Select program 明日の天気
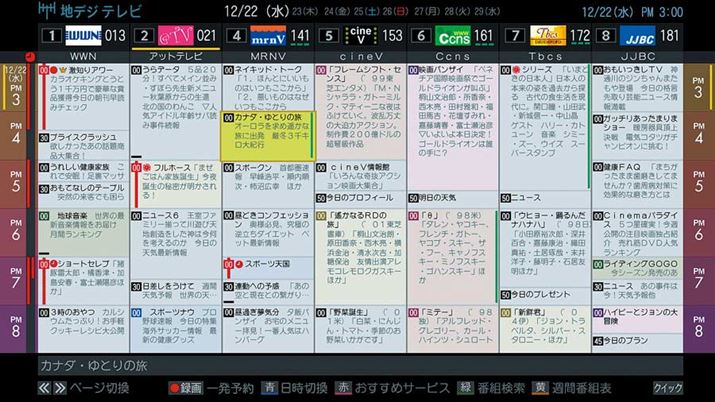715x402 pixels. pos(453,198)
